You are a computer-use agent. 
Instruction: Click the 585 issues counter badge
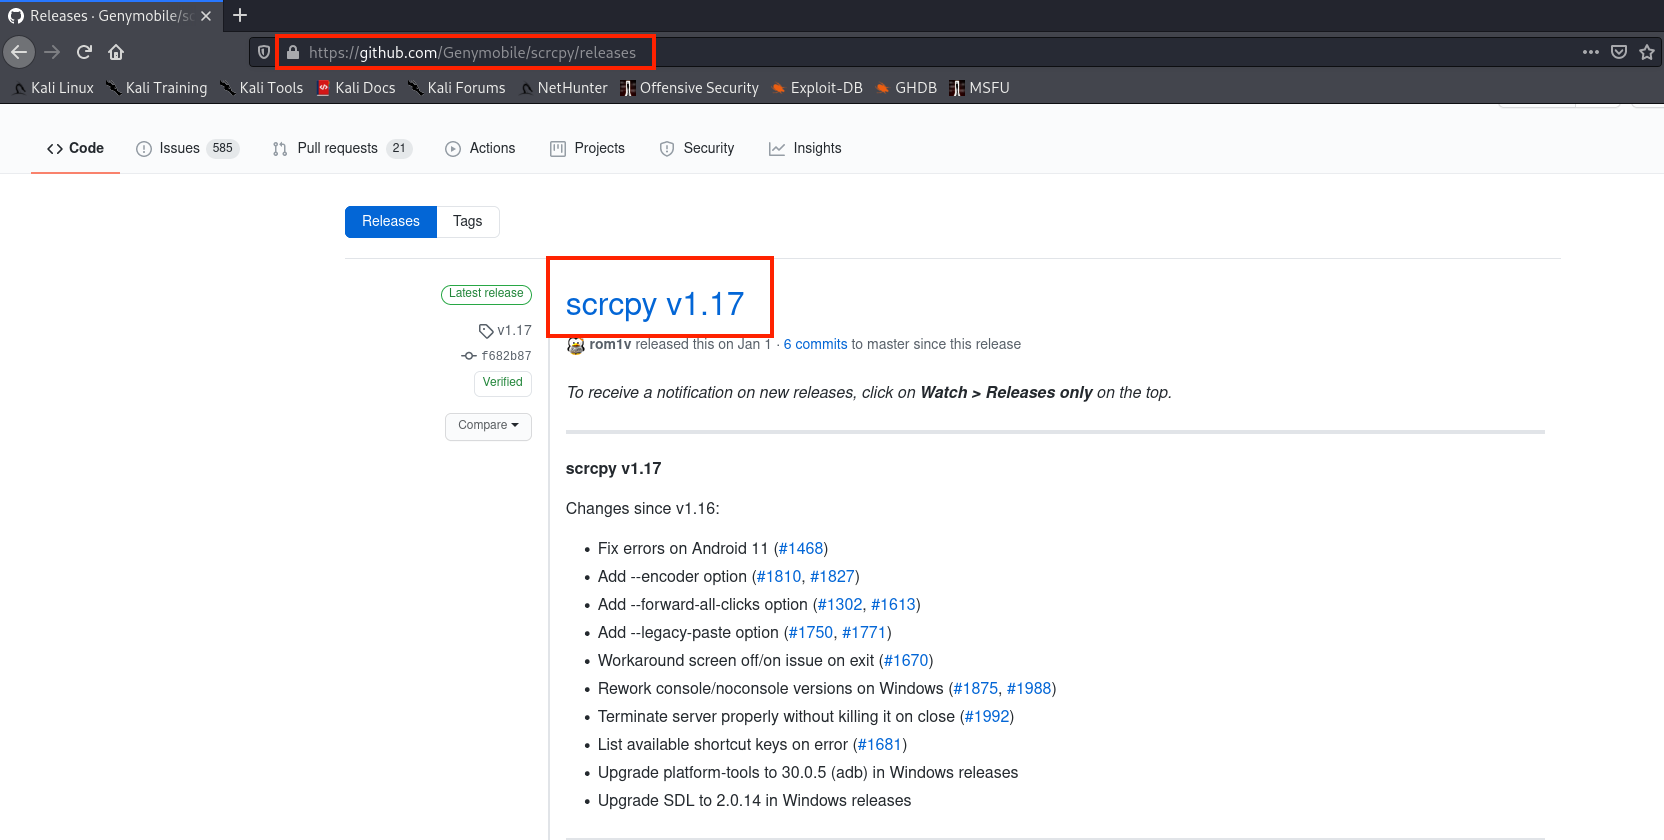tap(223, 148)
